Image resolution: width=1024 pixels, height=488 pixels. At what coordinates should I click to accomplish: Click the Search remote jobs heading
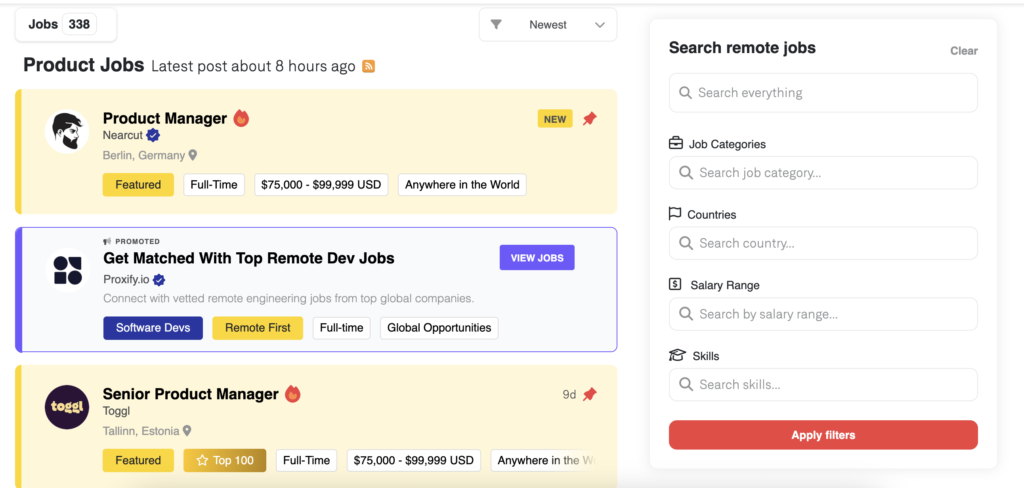pos(742,48)
